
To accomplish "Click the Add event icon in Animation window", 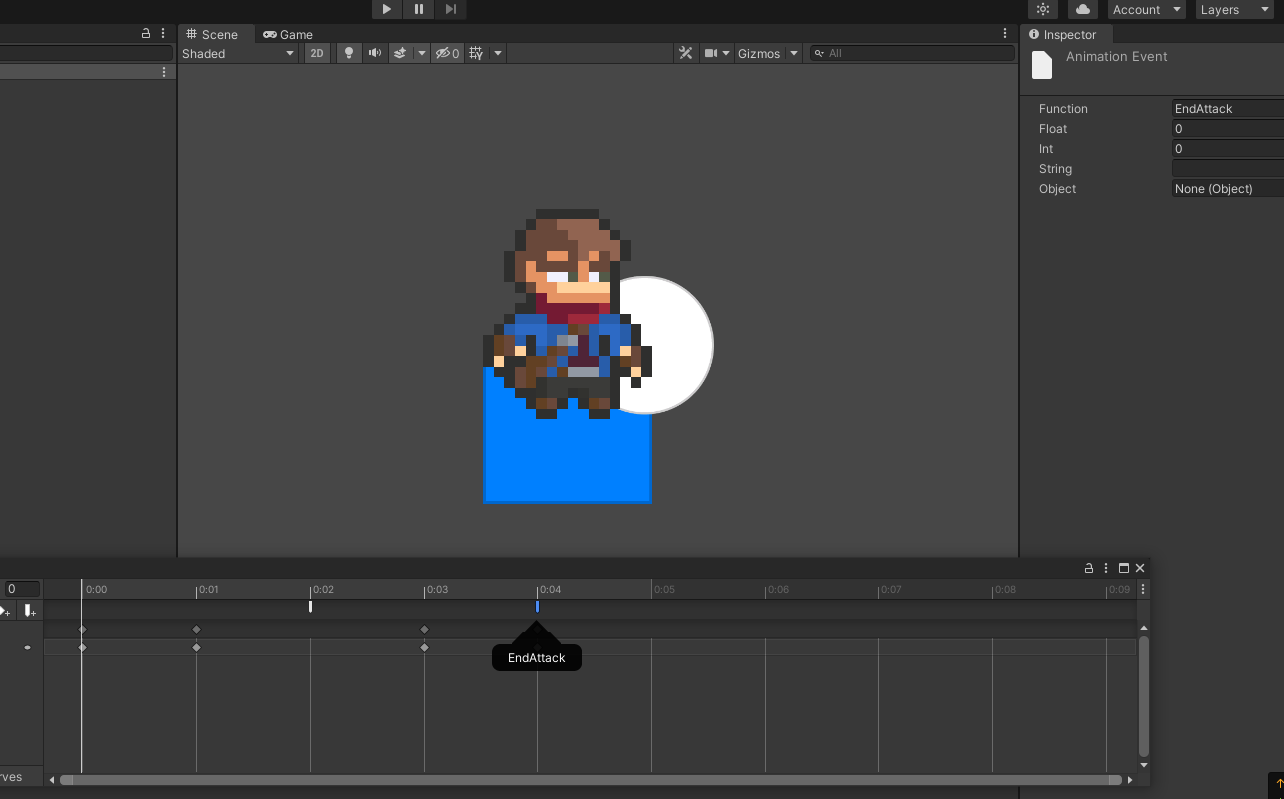I will click(x=28, y=611).
